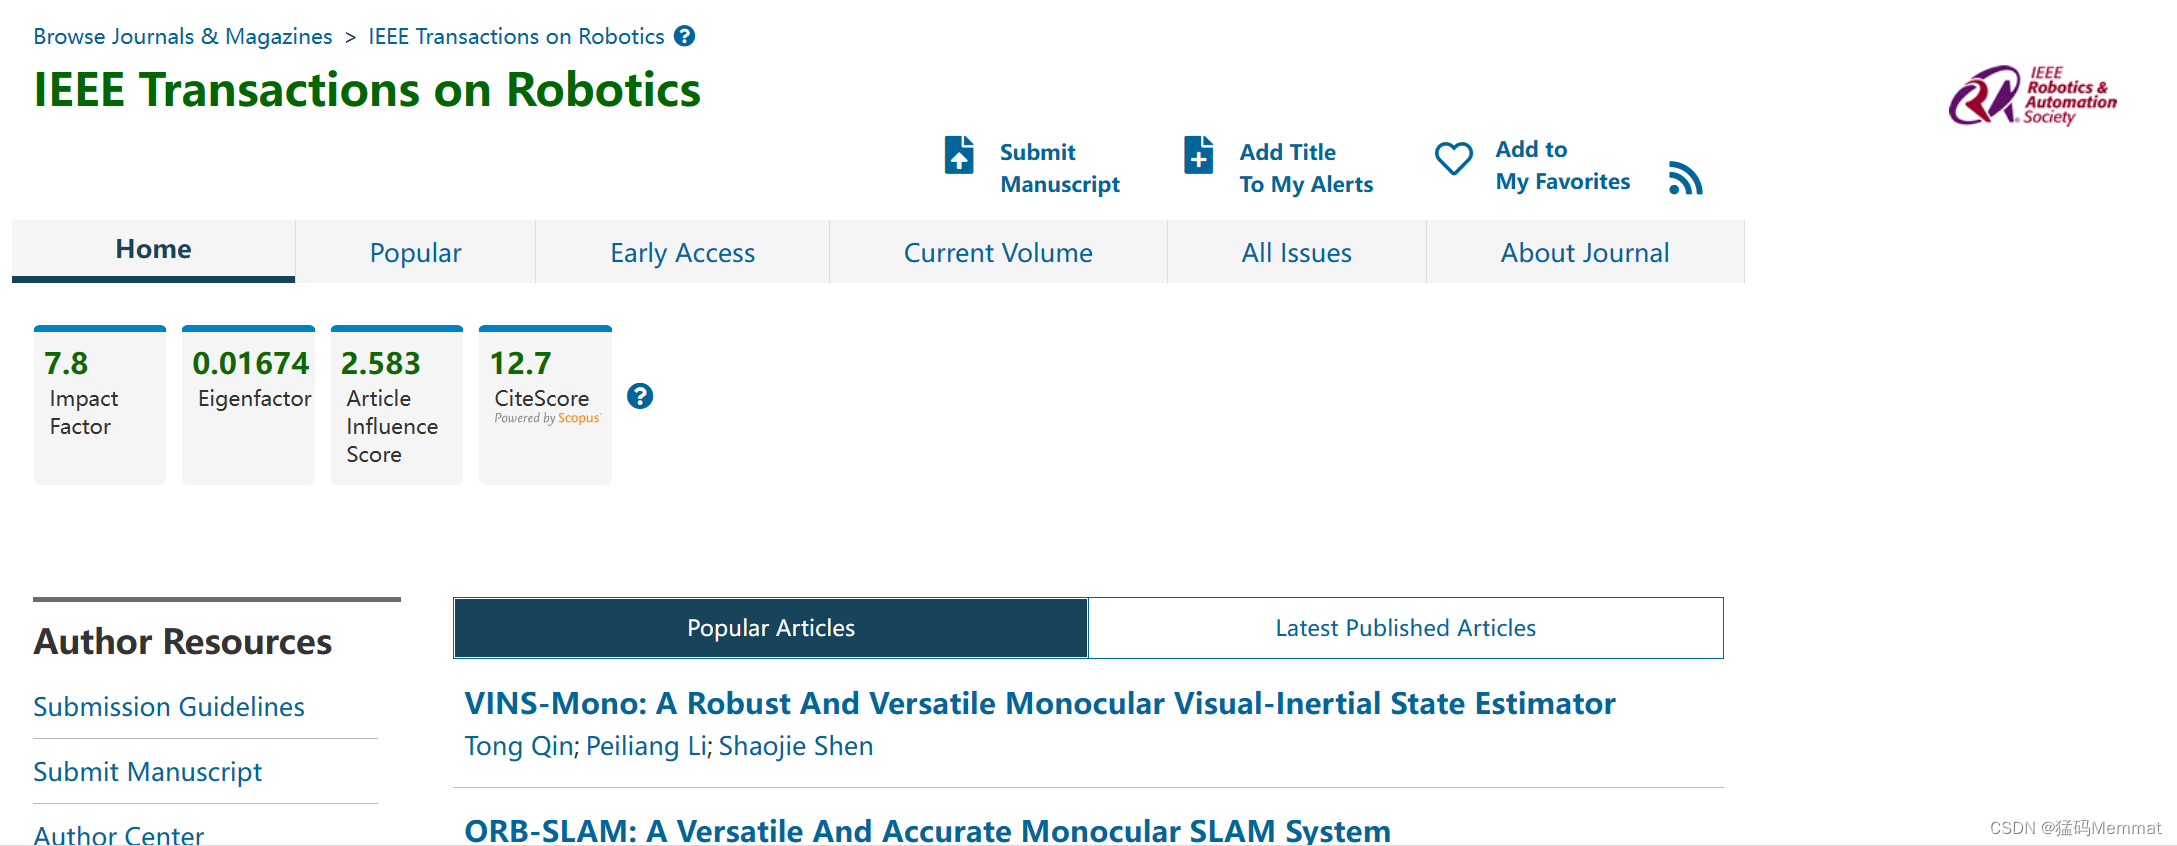Open the ORB-SLAM article title
The image size is (2177, 846).
[927, 830]
